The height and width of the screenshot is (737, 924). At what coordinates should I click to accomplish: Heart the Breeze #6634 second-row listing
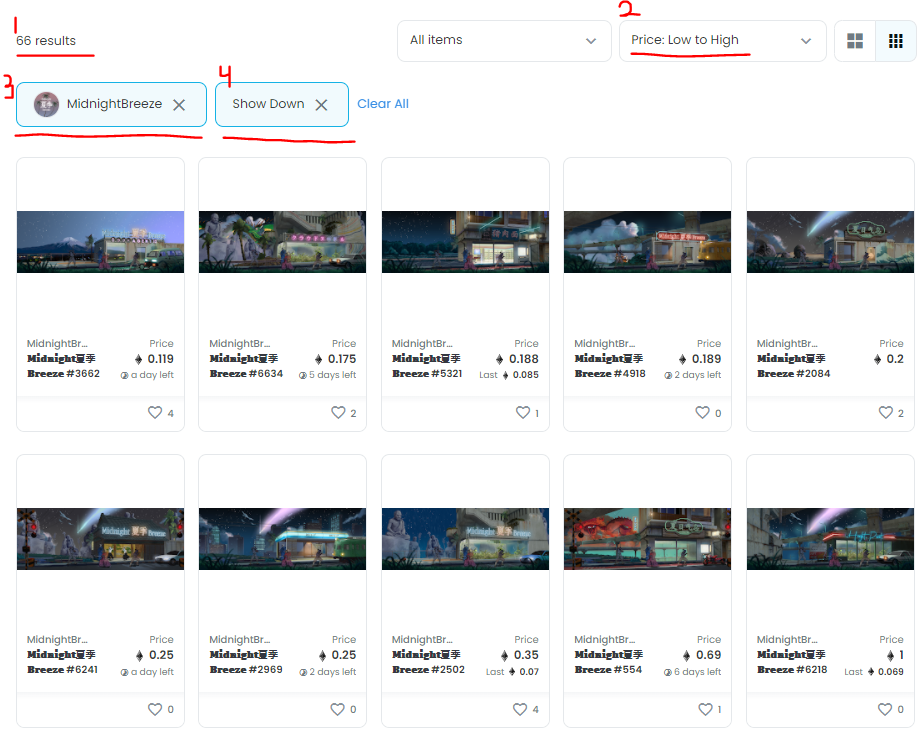point(342,413)
